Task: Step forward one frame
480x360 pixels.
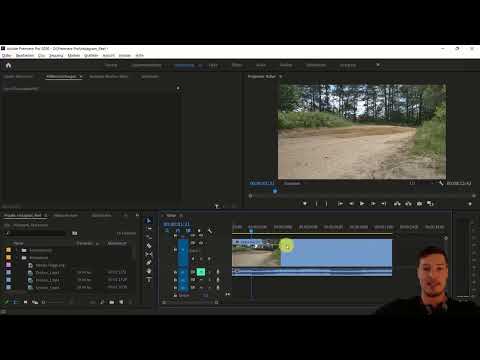Action: coord(373,203)
